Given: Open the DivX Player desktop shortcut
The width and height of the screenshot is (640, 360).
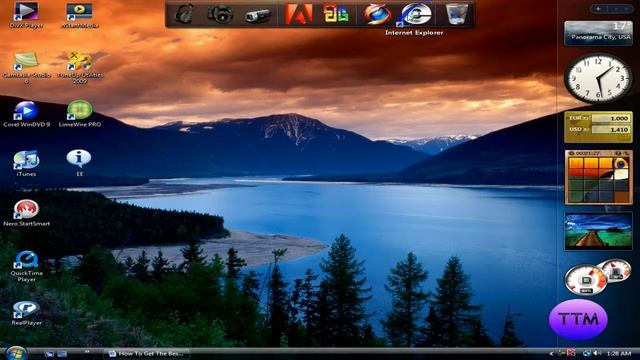Looking at the screenshot, I should click(x=26, y=15).
